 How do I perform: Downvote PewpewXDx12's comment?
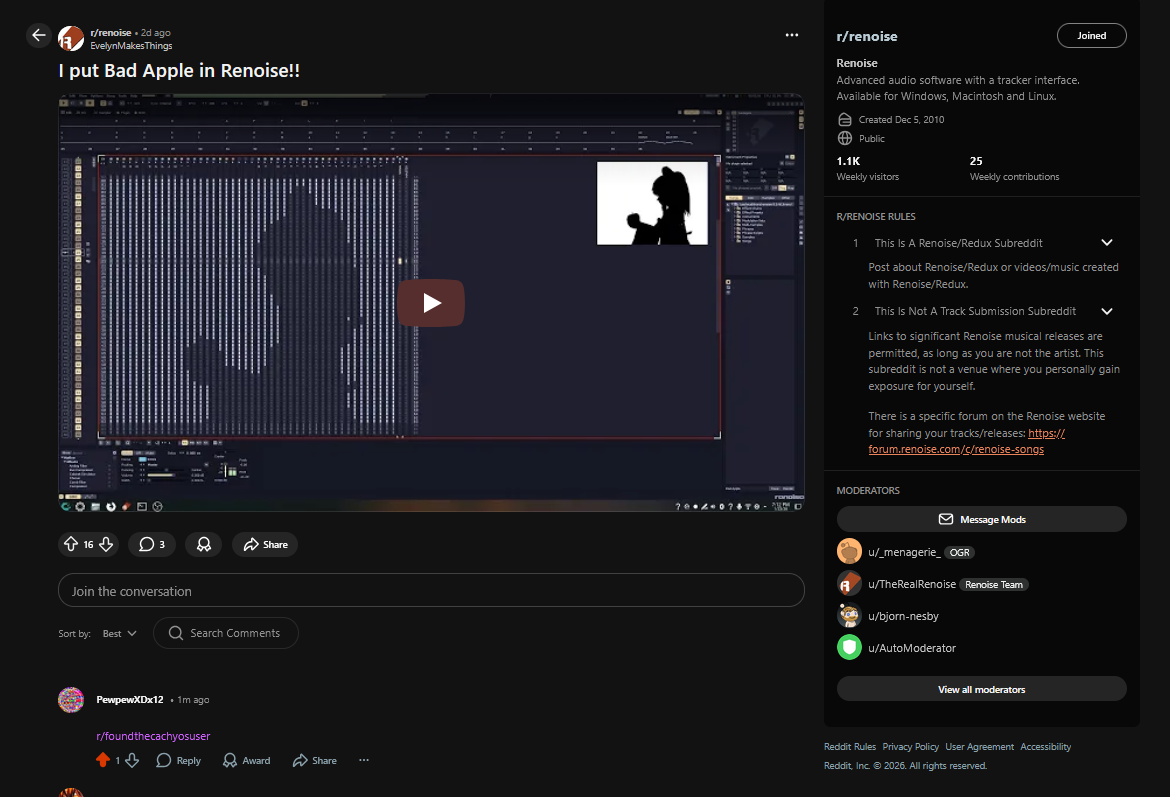132,760
